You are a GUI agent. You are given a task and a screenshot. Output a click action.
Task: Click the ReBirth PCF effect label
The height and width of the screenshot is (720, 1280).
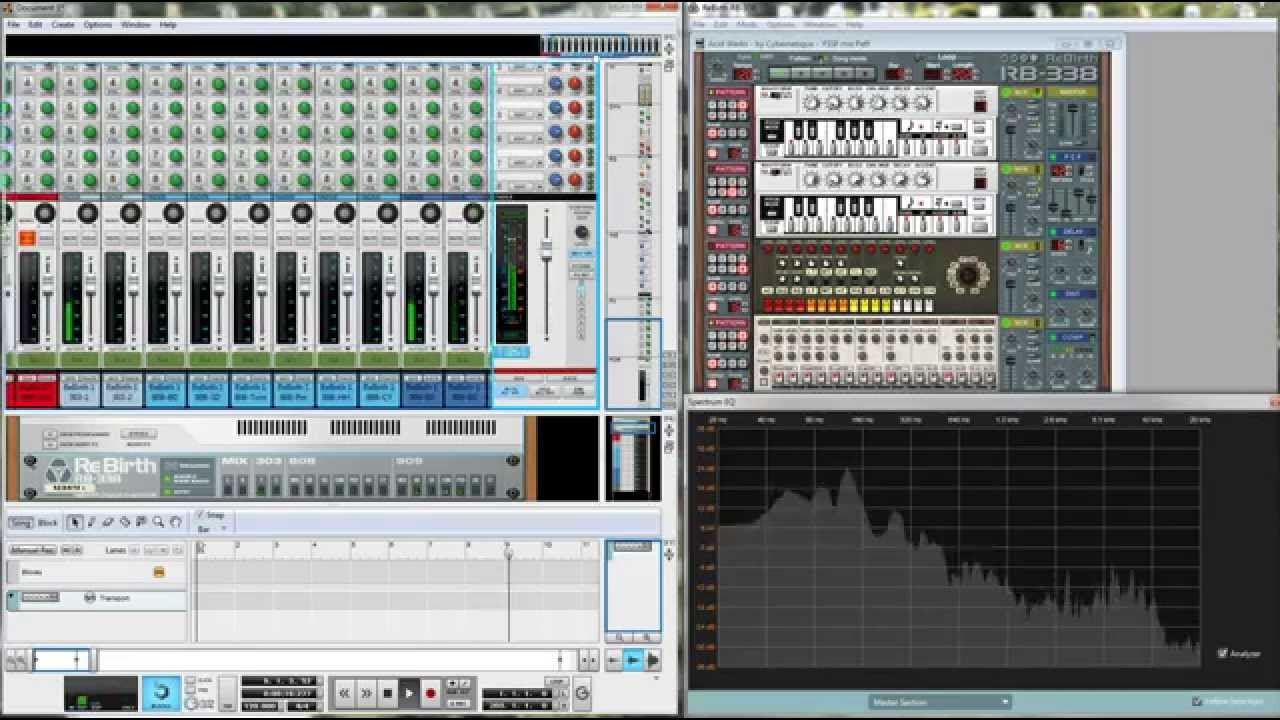[x=1072, y=157]
